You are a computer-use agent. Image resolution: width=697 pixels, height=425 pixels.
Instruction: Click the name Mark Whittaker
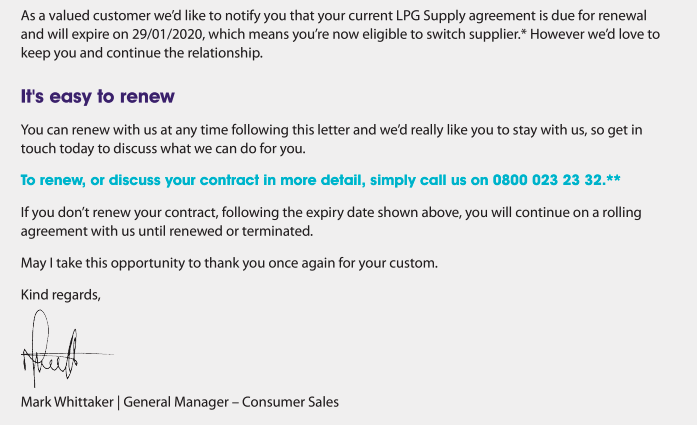click(x=67, y=402)
